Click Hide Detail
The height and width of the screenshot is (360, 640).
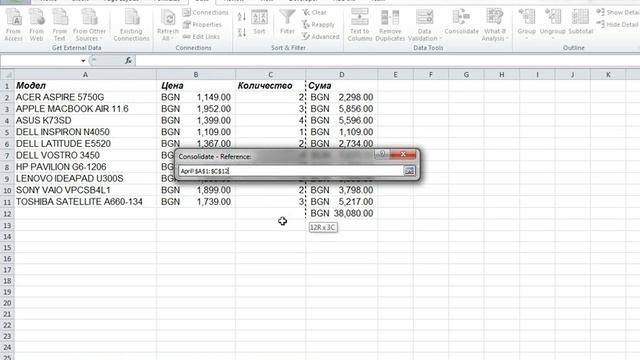pos(618,24)
